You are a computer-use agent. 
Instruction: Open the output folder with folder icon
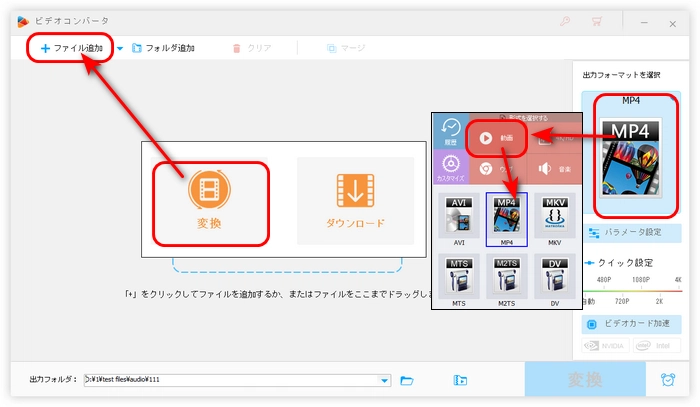click(407, 380)
